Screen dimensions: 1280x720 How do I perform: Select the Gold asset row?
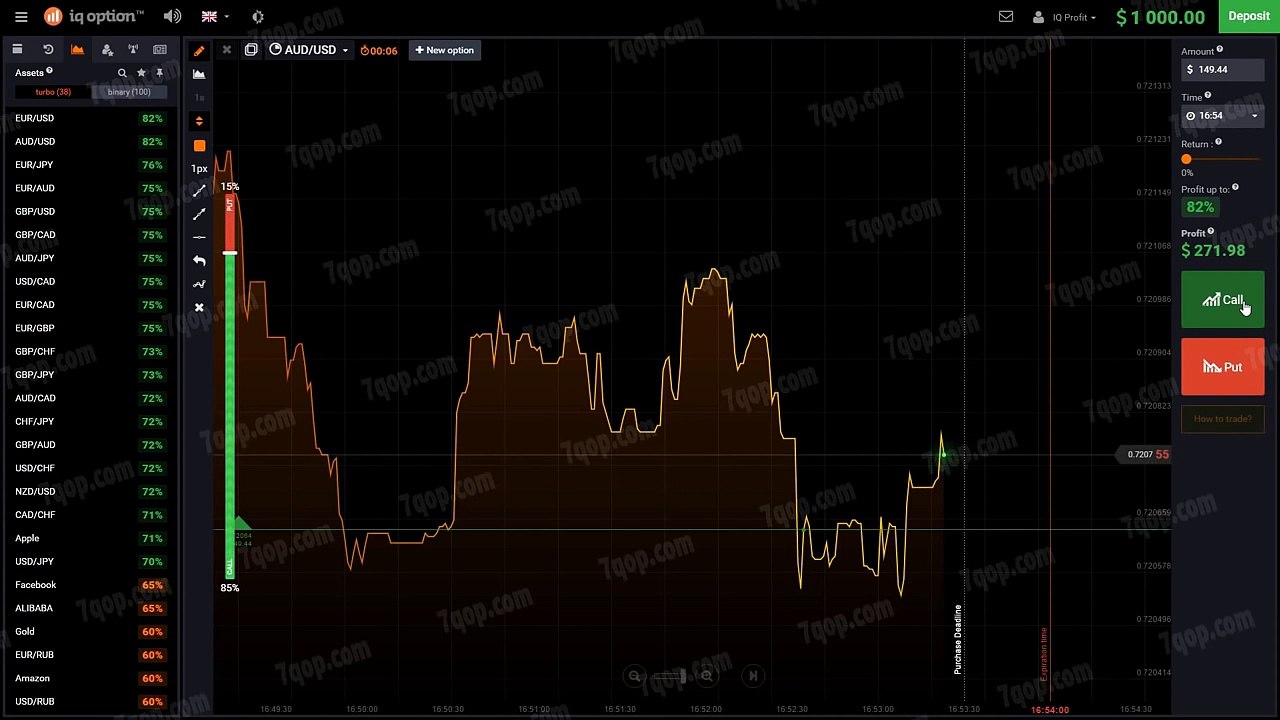(90, 632)
